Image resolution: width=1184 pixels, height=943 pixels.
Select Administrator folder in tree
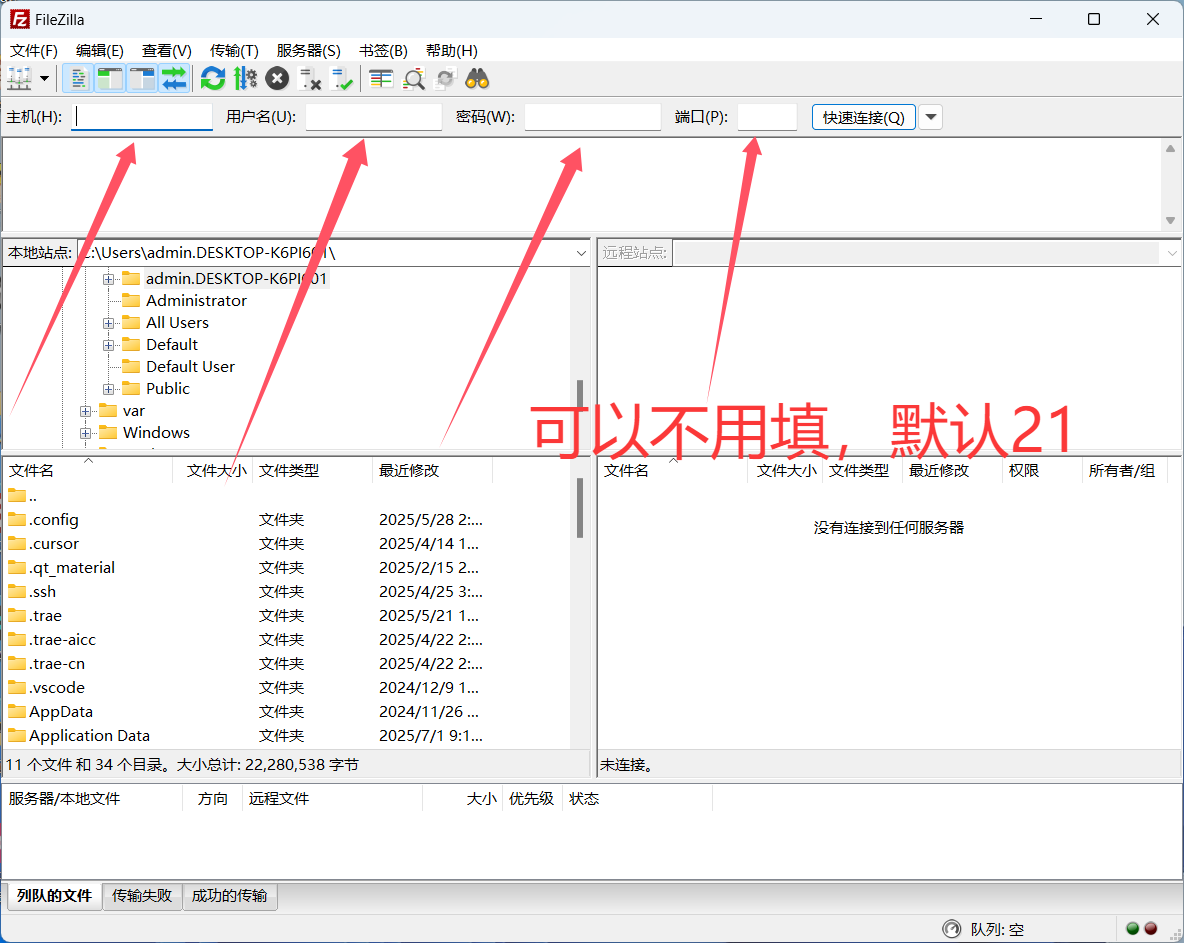(196, 300)
